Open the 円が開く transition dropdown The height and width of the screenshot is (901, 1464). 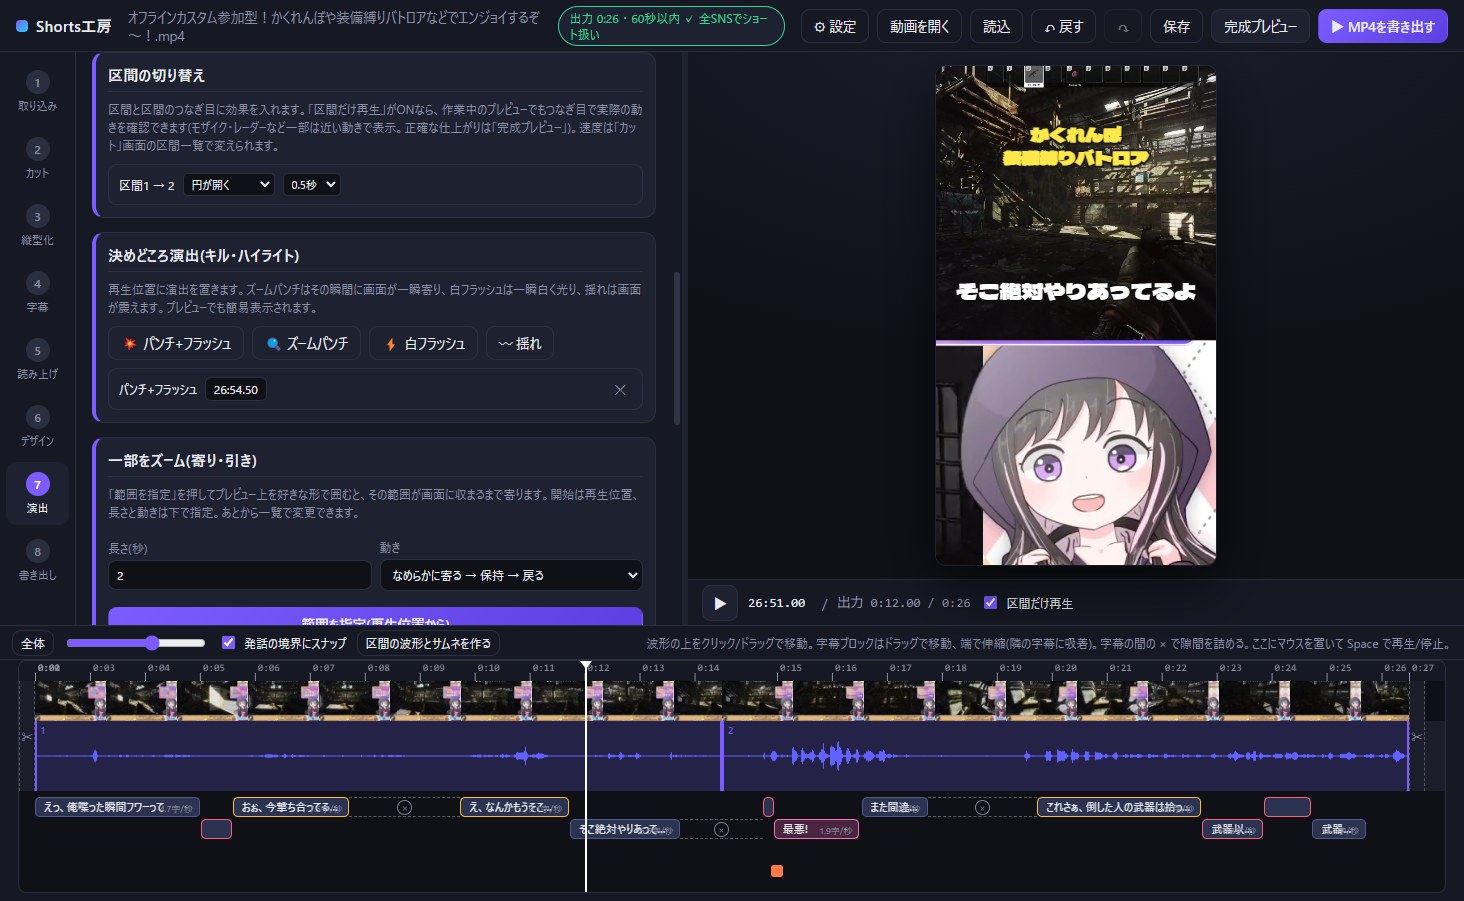229,185
